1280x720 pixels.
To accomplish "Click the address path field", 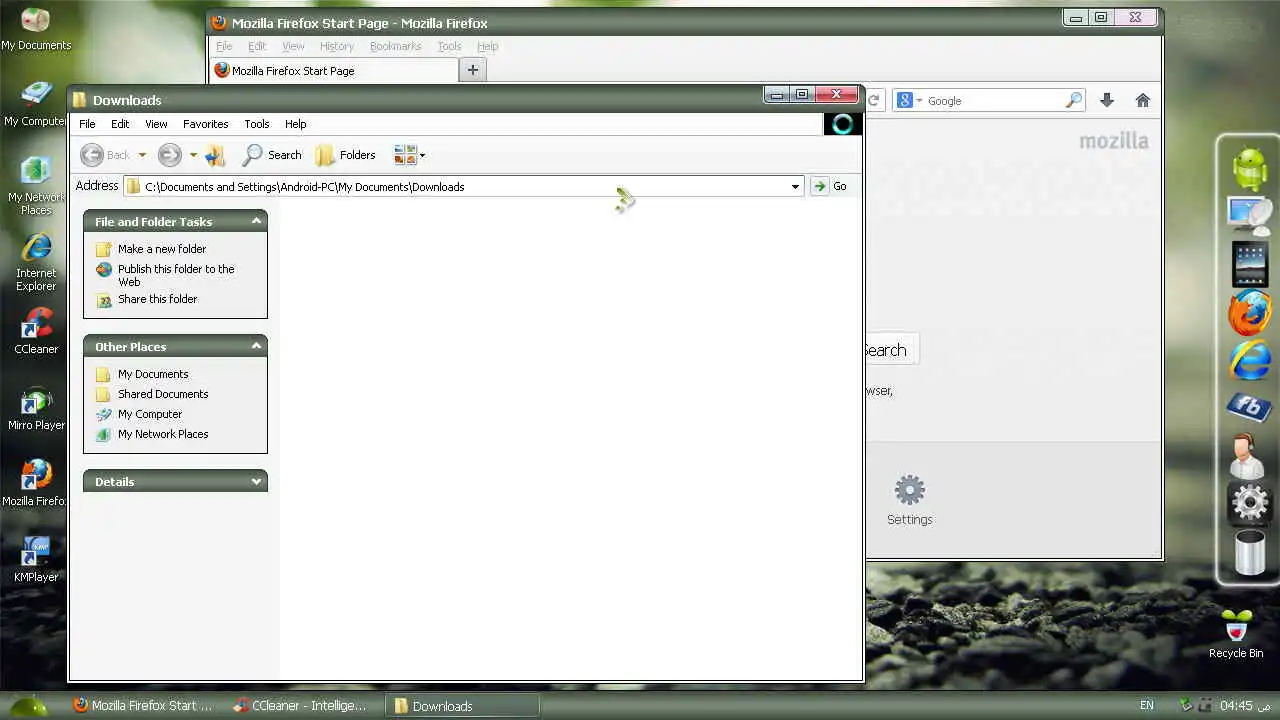I will tap(463, 187).
